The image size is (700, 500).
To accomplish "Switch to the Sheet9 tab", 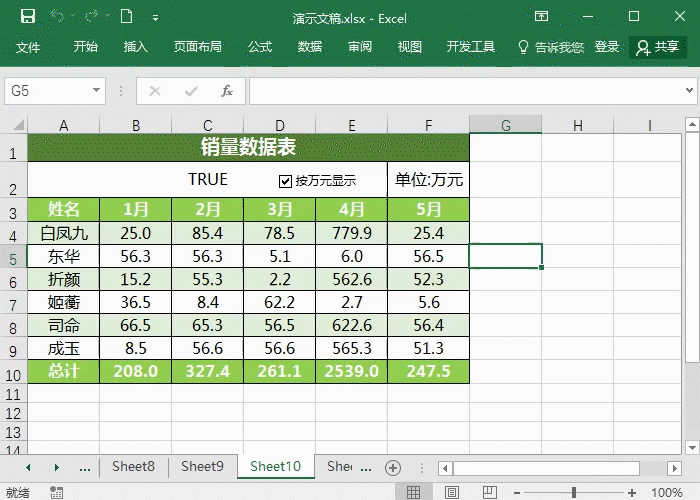I will click(x=202, y=466).
